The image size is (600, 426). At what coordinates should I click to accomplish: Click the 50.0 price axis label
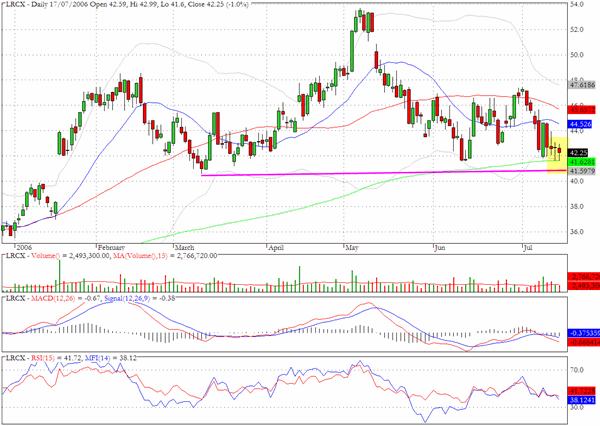pos(577,55)
